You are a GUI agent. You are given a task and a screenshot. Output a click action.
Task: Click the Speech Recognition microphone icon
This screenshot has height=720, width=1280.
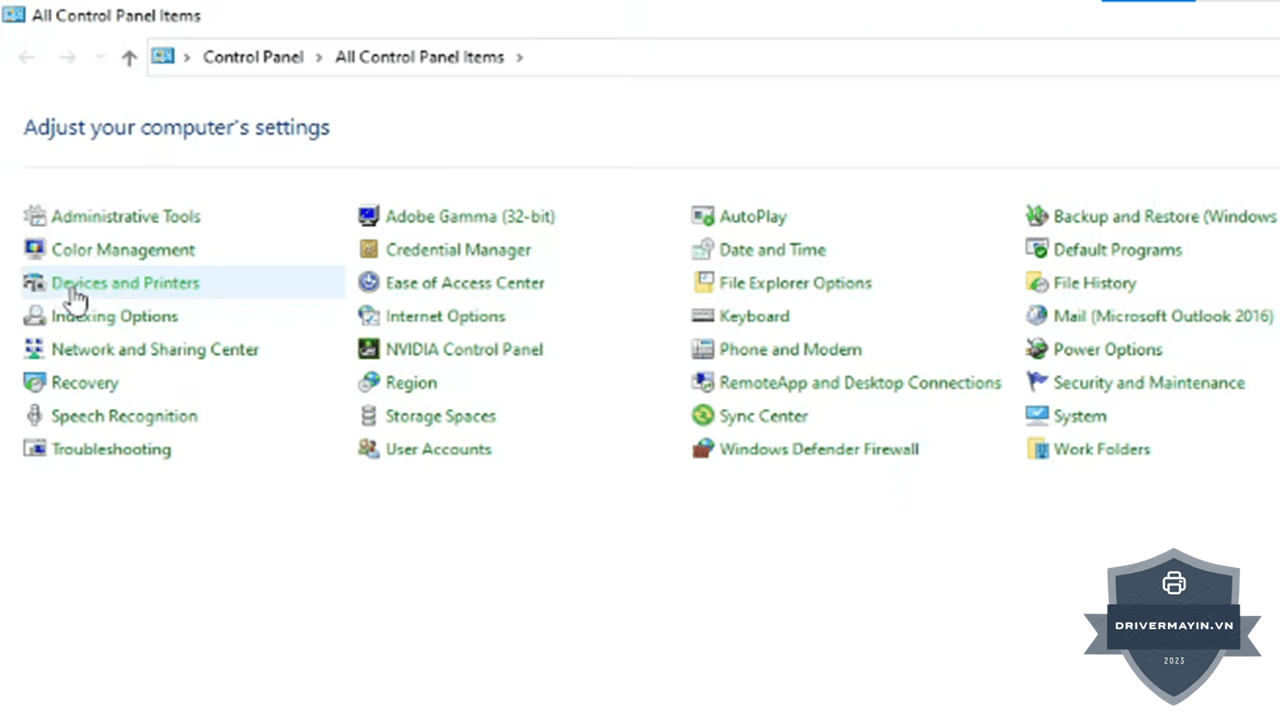[x=35, y=416]
